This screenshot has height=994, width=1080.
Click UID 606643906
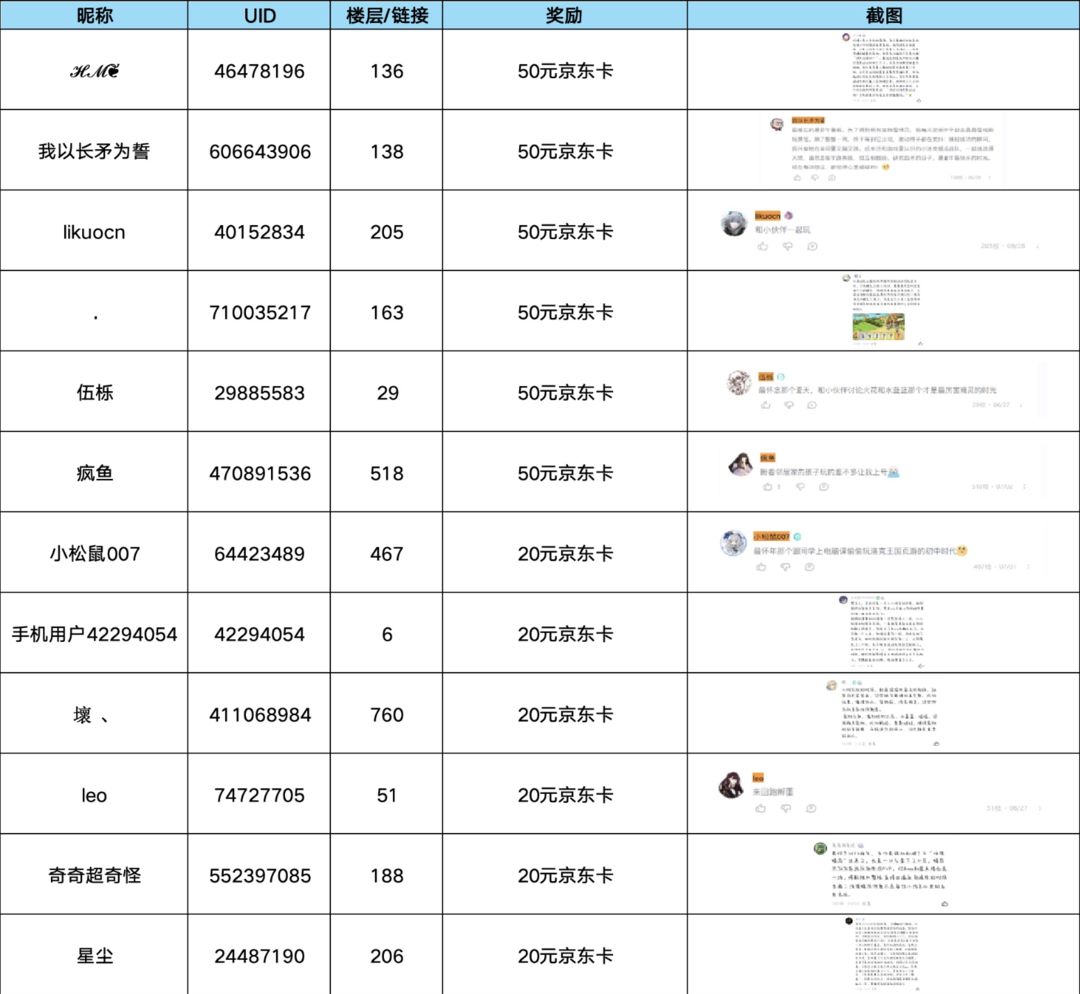tap(260, 152)
